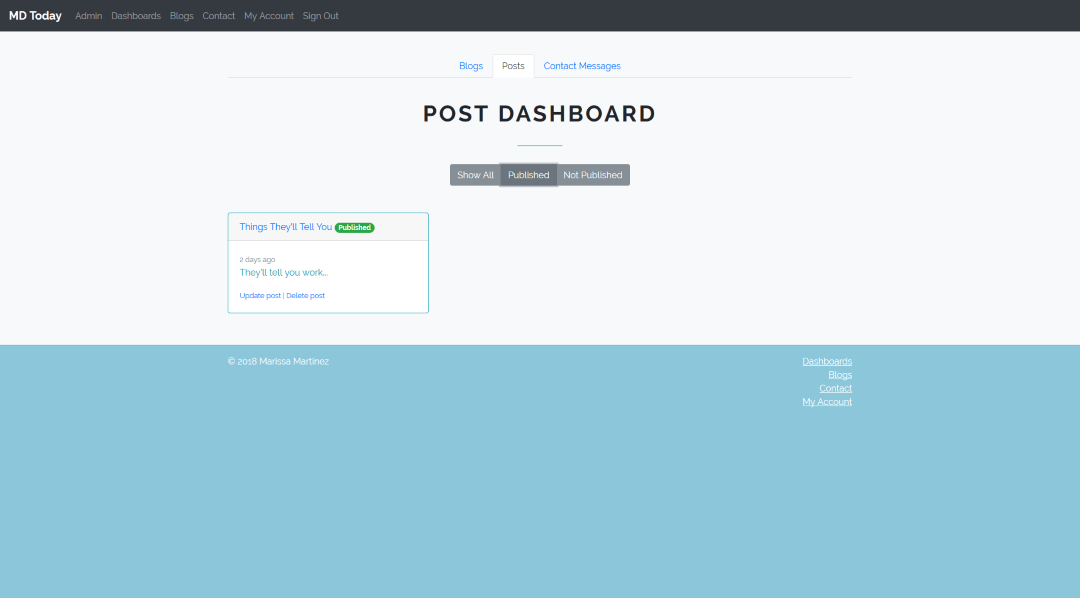
Task: Open the footer Contact link
Action: [x=835, y=389]
